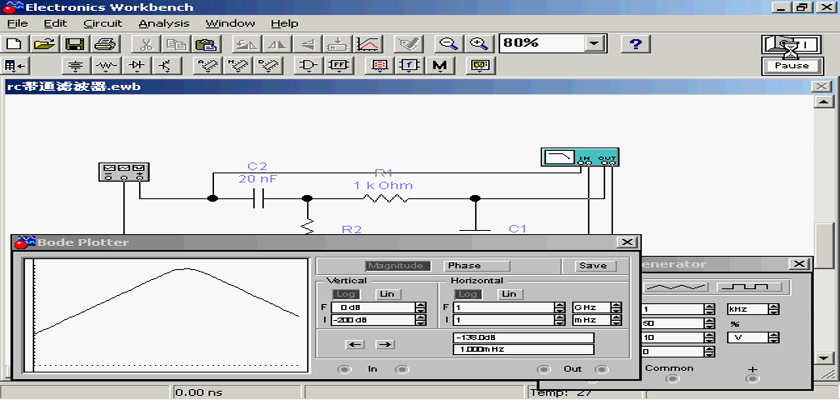Zoom out with the minus magnifier
Image resolution: width=840 pixels, height=400 pixels.
(x=448, y=44)
